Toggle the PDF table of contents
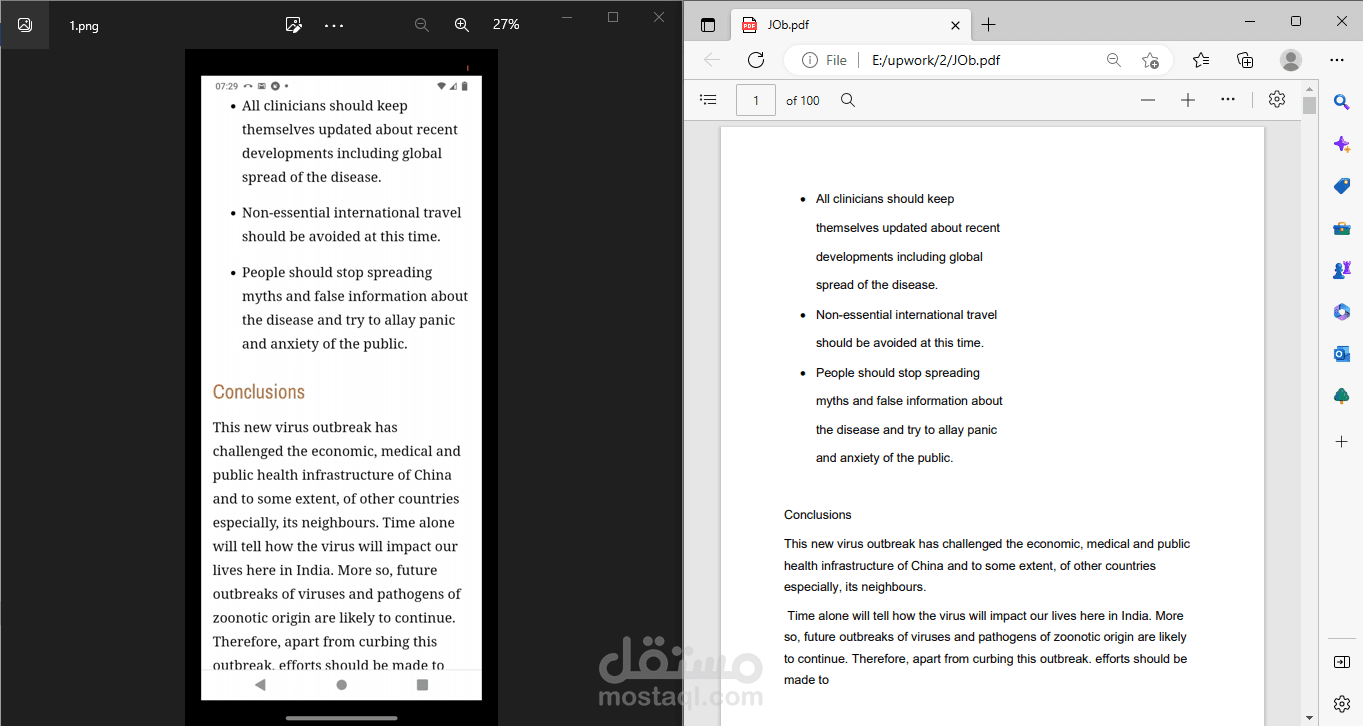Image resolution: width=1363 pixels, height=726 pixels. tap(708, 100)
